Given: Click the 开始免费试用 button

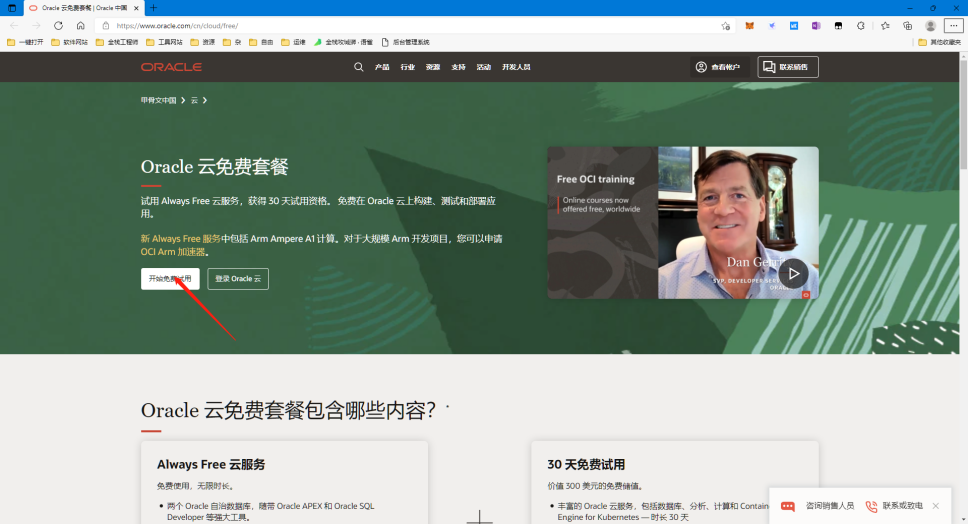Looking at the screenshot, I should [x=170, y=278].
